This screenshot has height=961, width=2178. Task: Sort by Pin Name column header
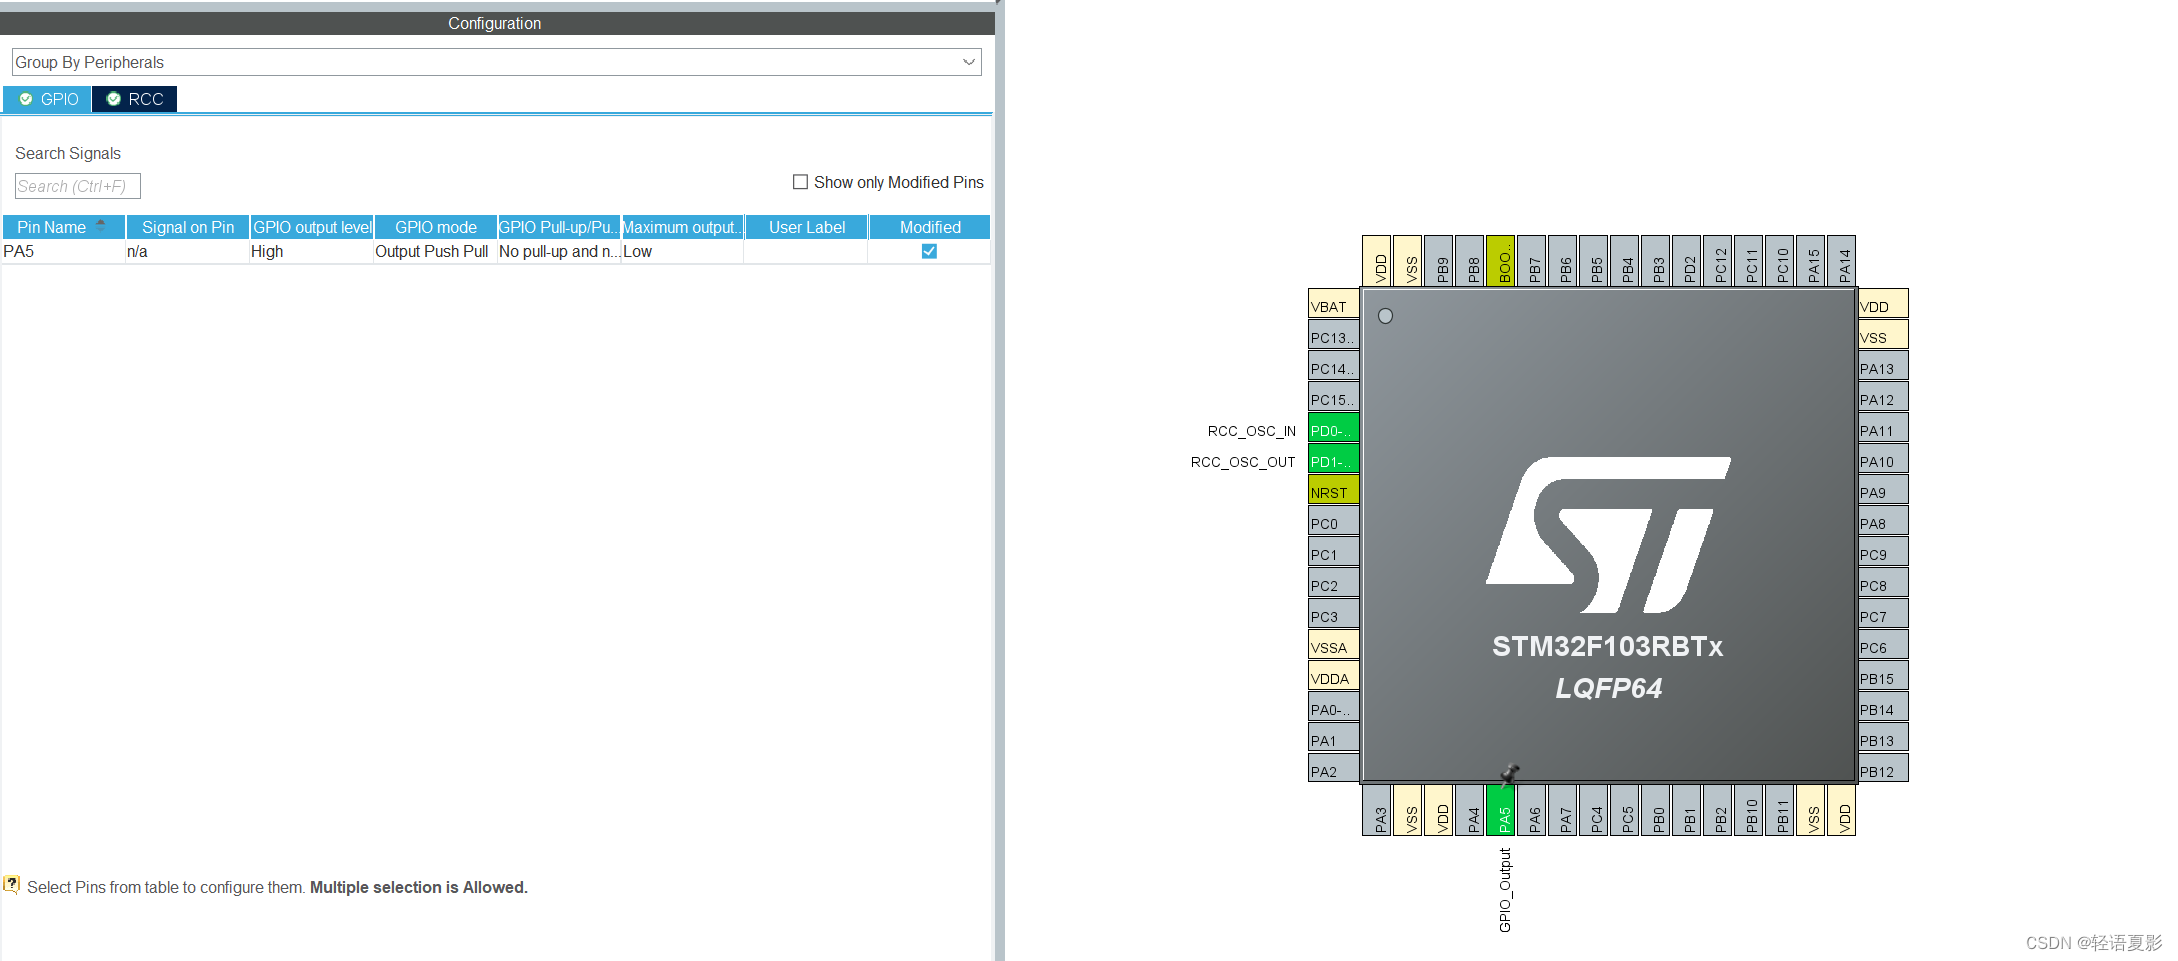pos(64,227)
